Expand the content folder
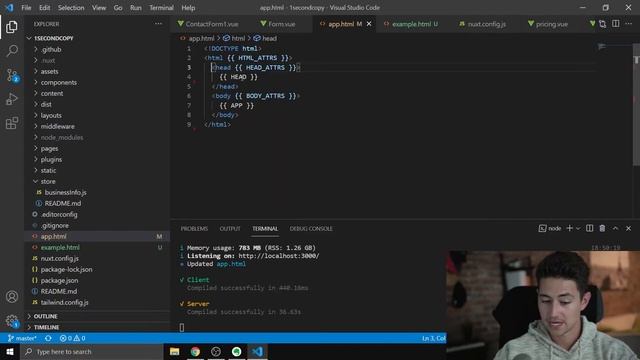 click(52, 93)
